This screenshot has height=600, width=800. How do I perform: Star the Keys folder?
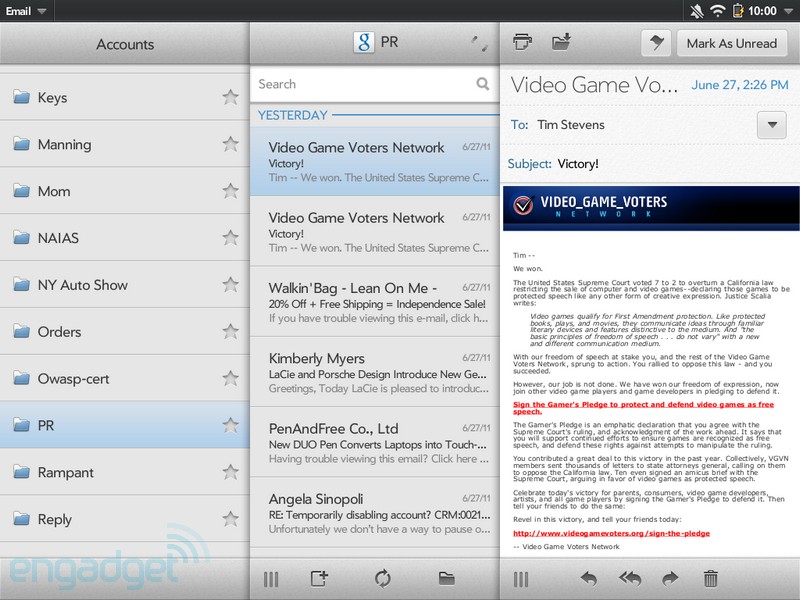point(231,97)
